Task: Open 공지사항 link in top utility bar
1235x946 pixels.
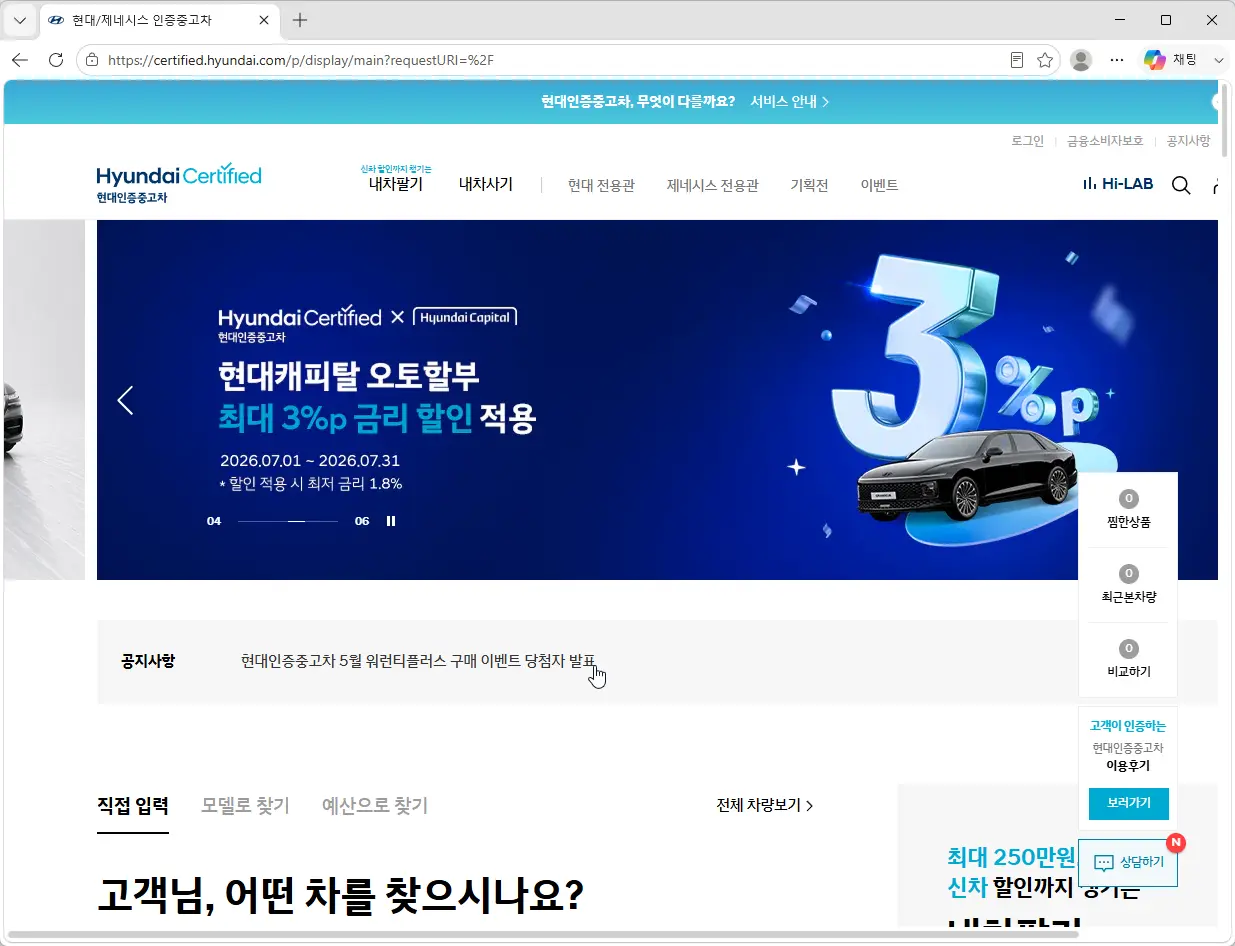Action: [1188, 141]
